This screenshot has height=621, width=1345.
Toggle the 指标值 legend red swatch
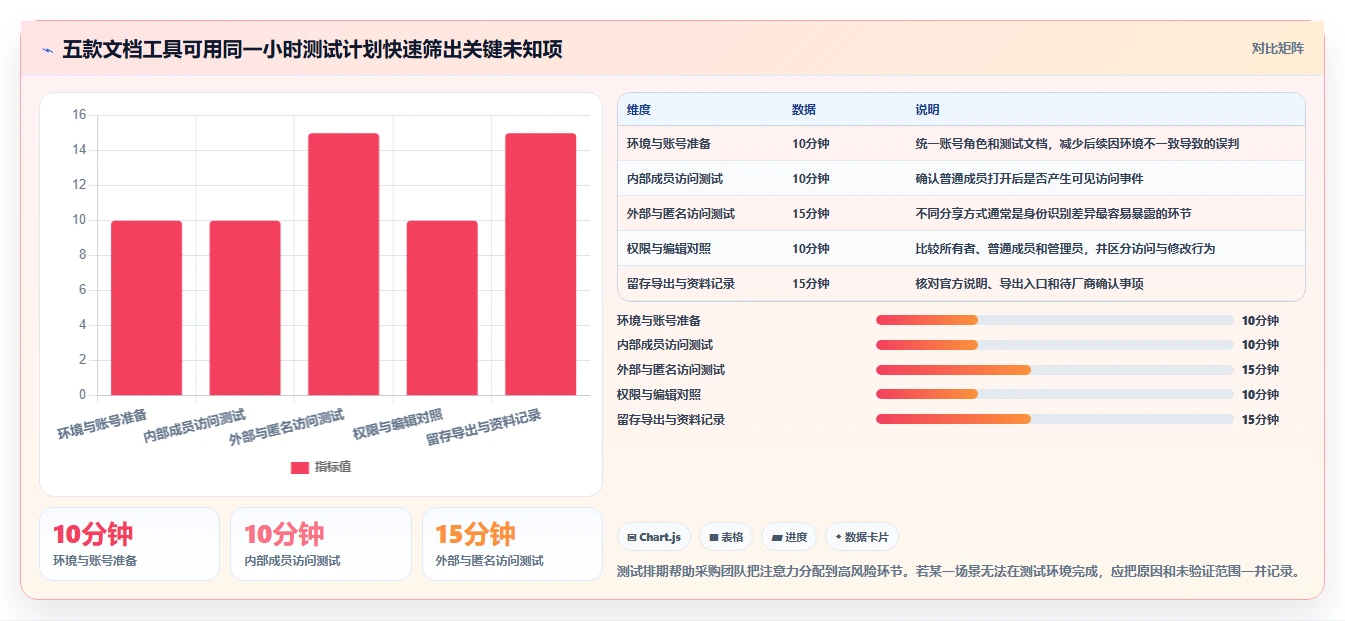coord(300,467)
